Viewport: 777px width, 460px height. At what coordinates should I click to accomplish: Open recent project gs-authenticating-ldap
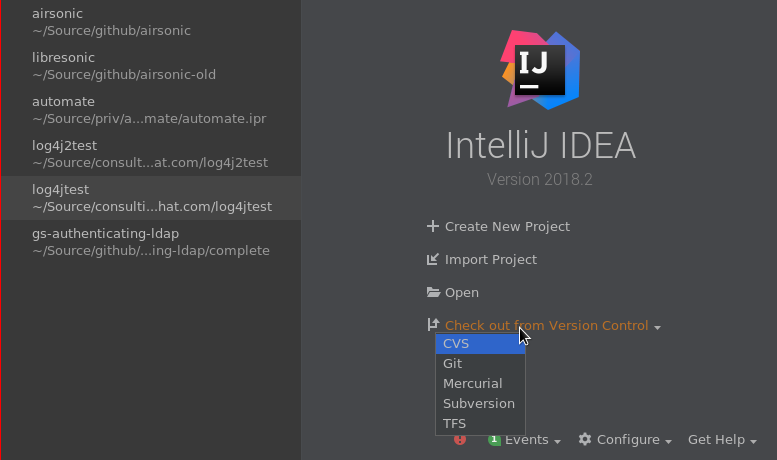(x=151, y=242)
